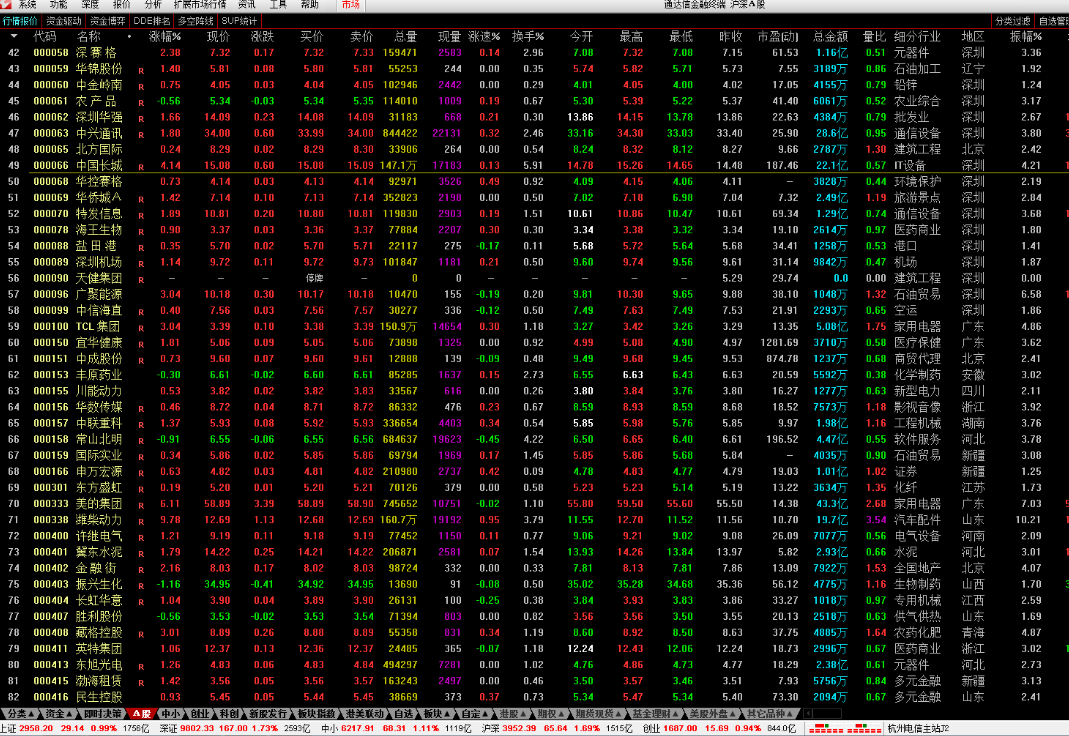Open the 扩展市场行情 menu
The height and width of the screenshot is (736, 1069).
click(x=200, y=4)
